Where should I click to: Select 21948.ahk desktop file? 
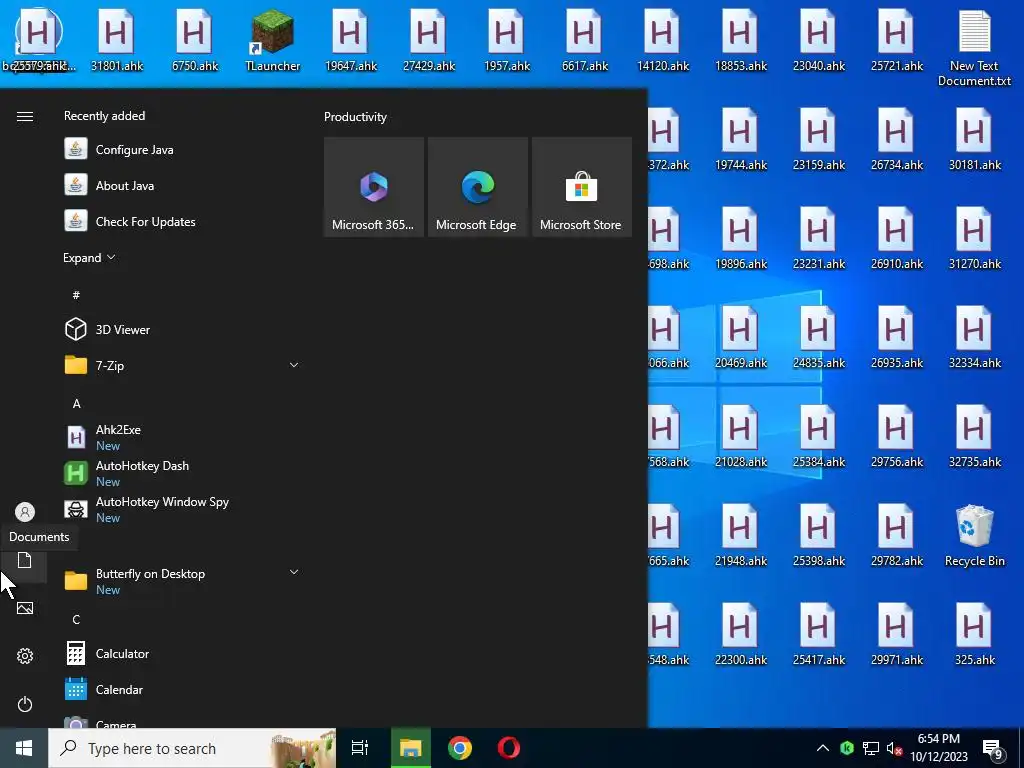pyautogui.click(x=741, y=536)
